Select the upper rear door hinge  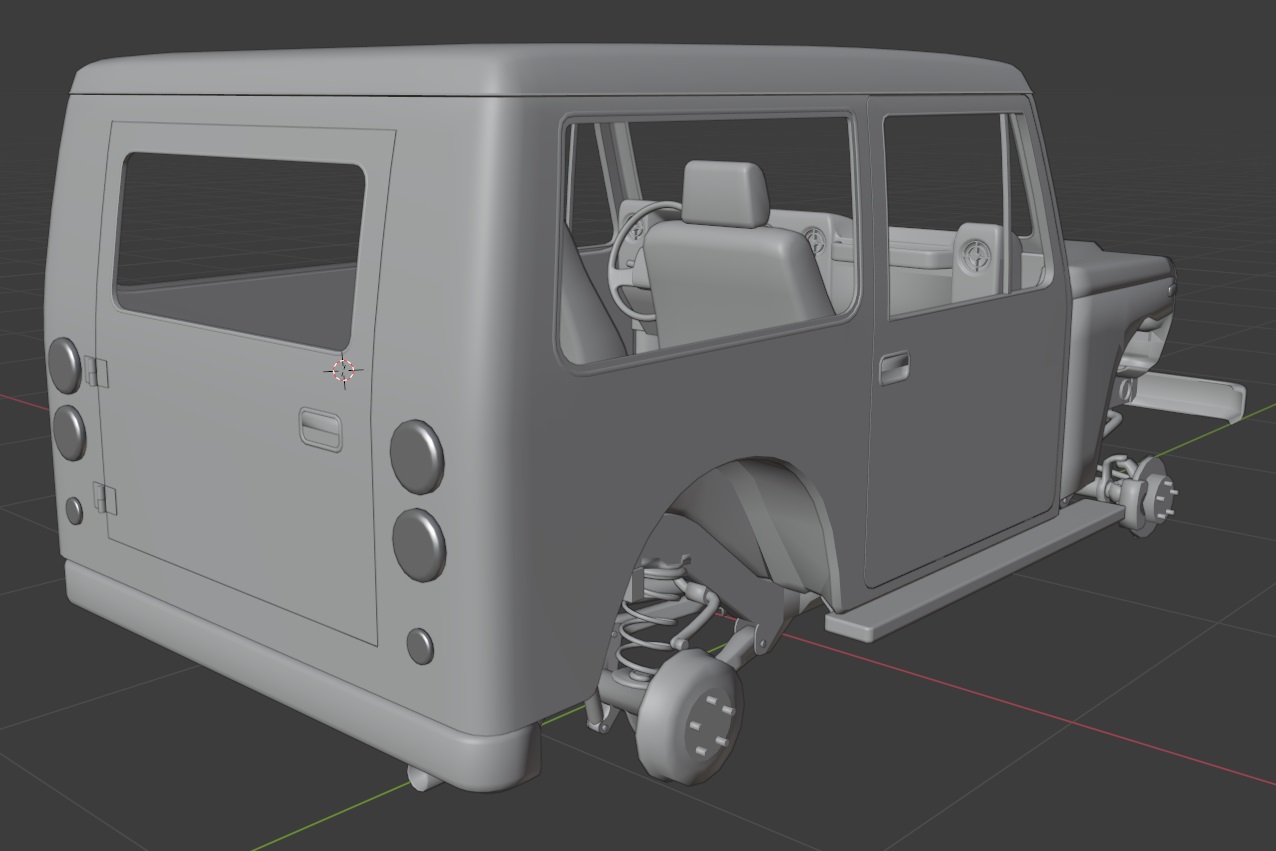point(97,372)
